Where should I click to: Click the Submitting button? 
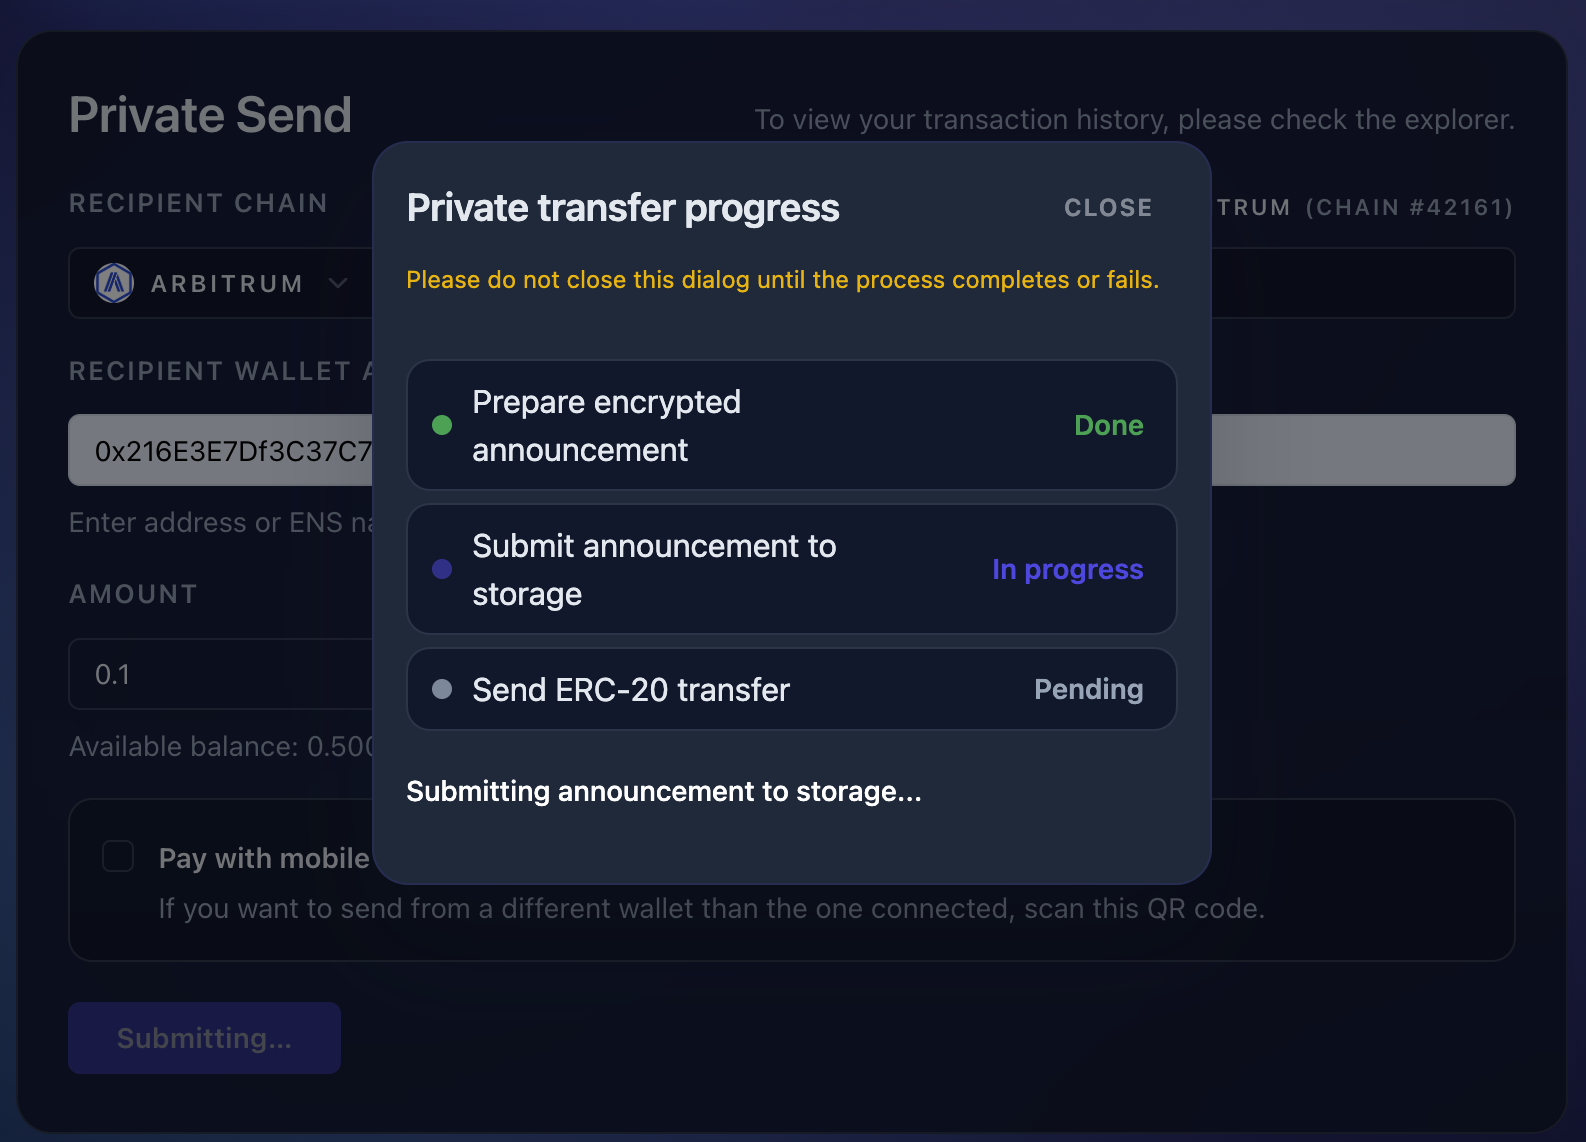point(204,1038)
